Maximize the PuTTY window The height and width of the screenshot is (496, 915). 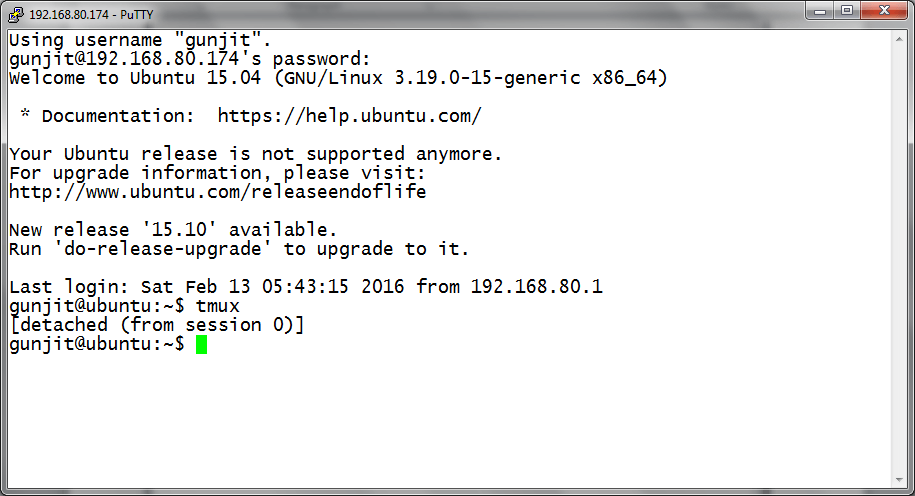click(846, 12)
